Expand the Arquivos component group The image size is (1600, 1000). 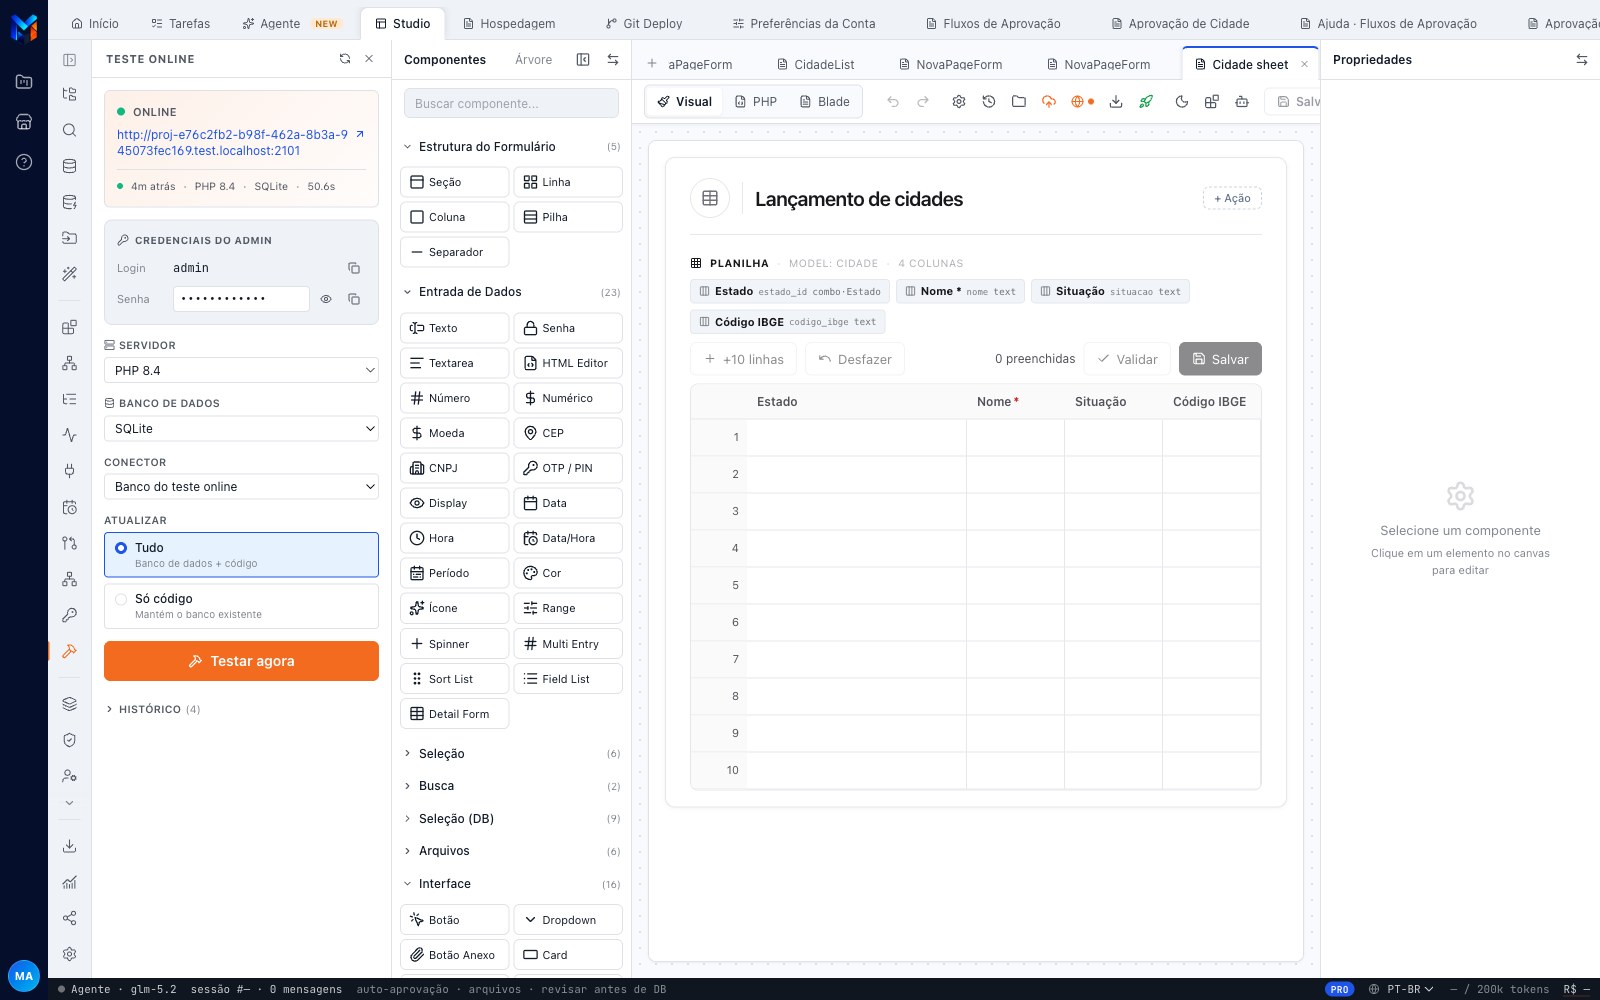(511, 851)
